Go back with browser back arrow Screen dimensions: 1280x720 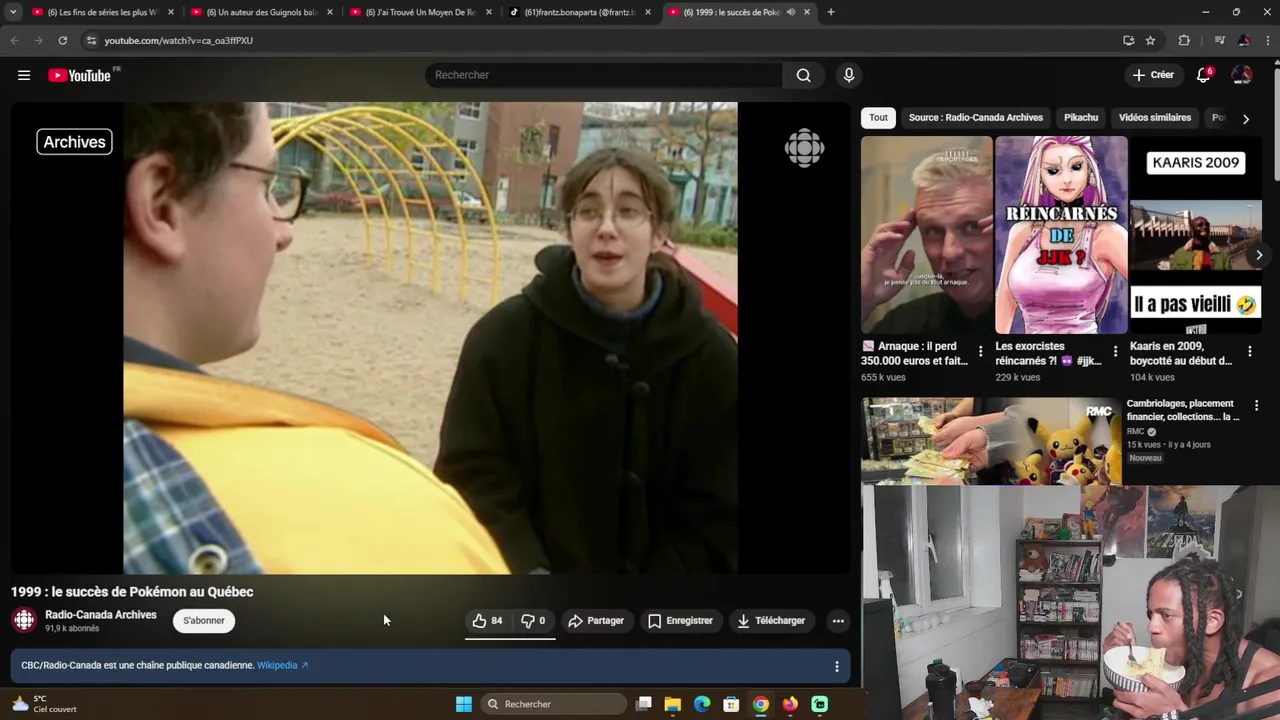[14, 41]
